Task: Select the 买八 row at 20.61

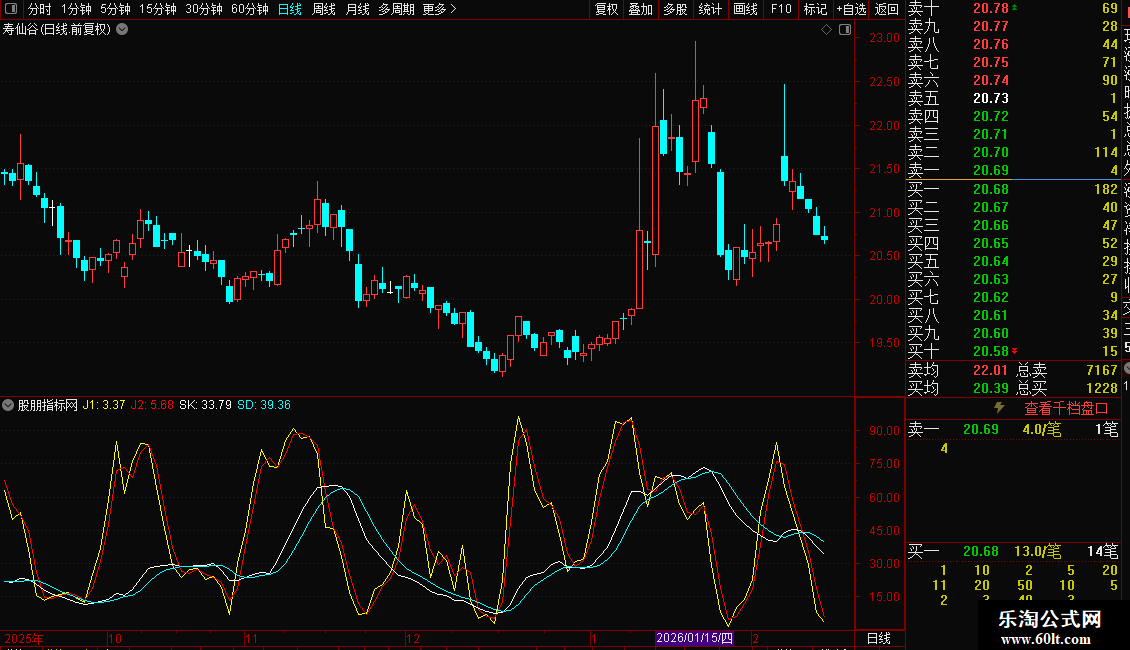Action: (1013, 316)
